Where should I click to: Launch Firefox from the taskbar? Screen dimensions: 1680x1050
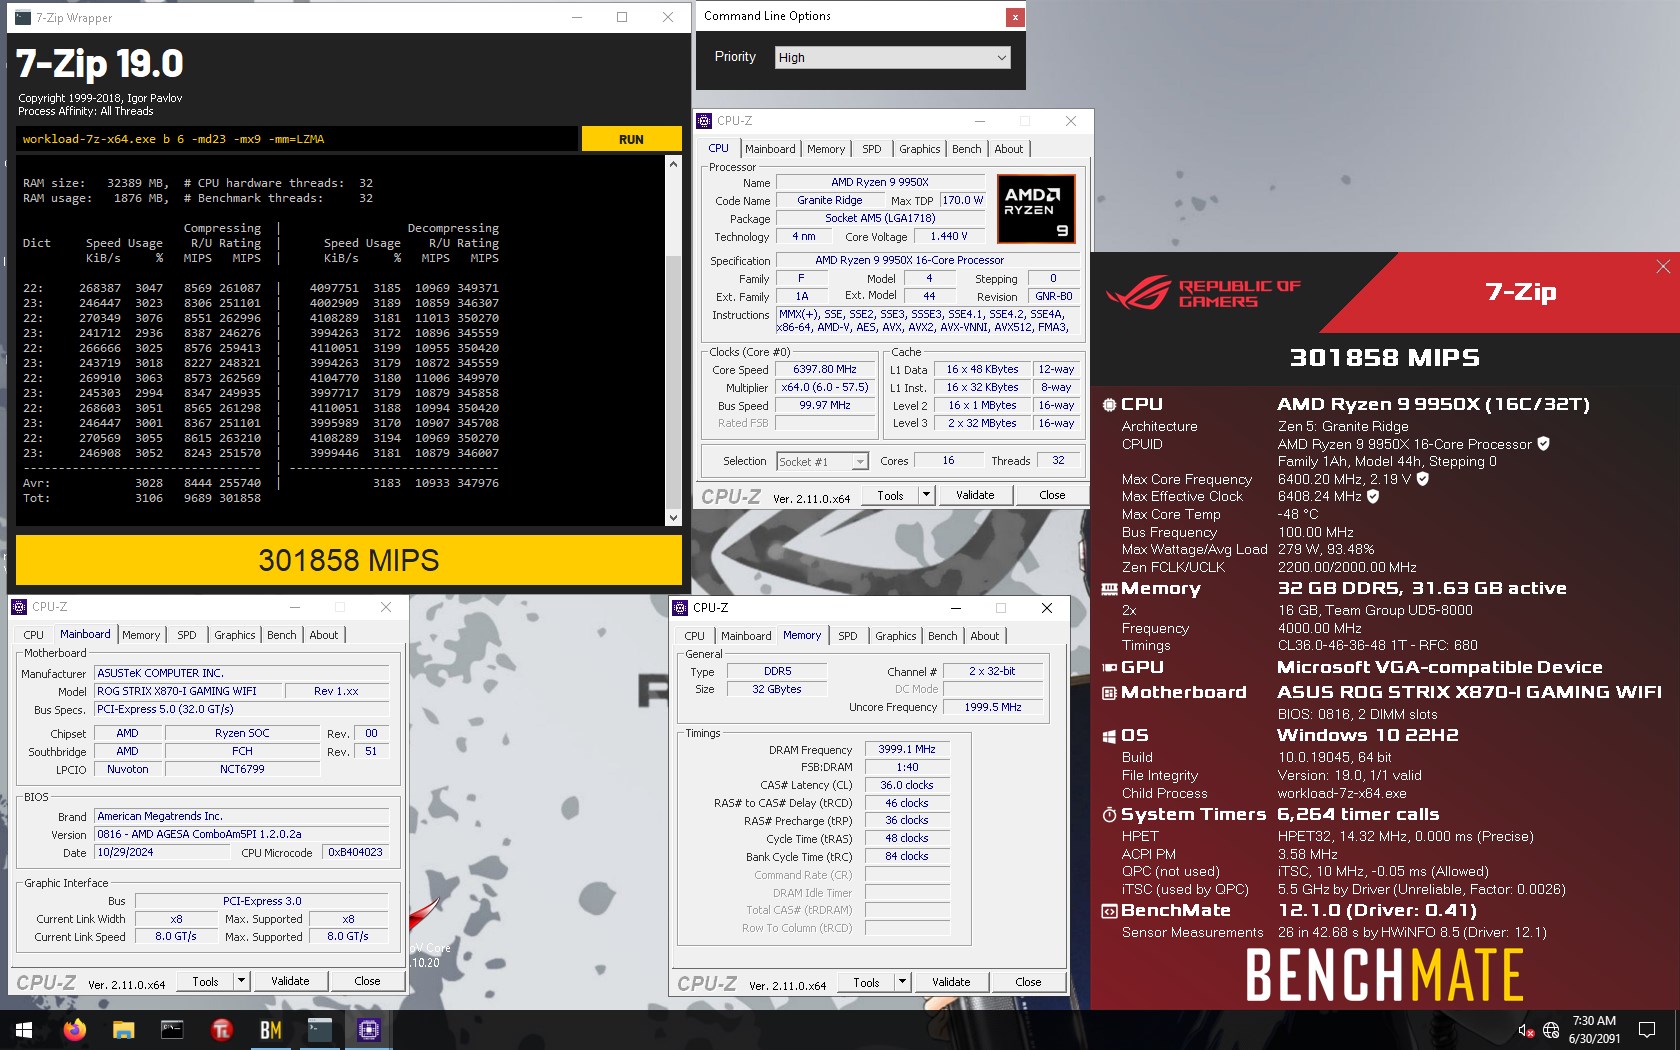click(74, 1030)
